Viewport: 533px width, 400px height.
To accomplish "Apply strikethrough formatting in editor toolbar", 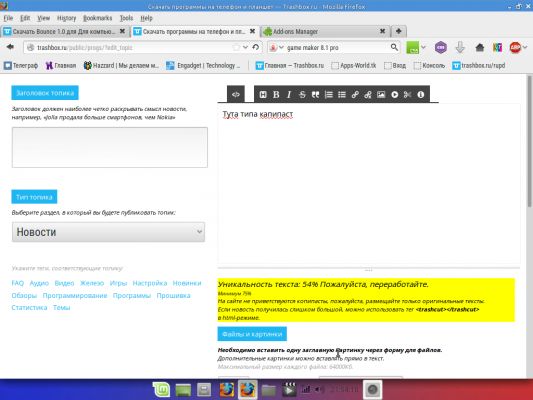I will tap(302, 94).
